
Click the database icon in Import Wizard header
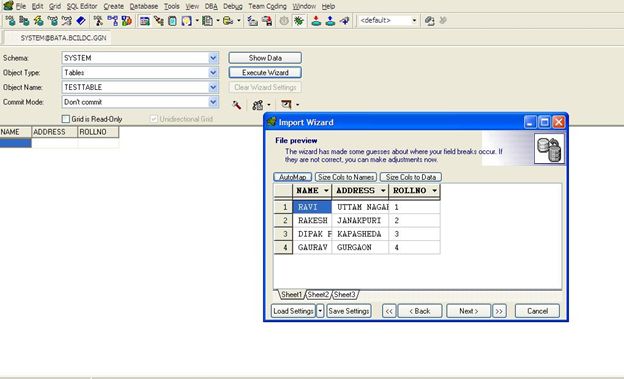[x=549, y=149]
